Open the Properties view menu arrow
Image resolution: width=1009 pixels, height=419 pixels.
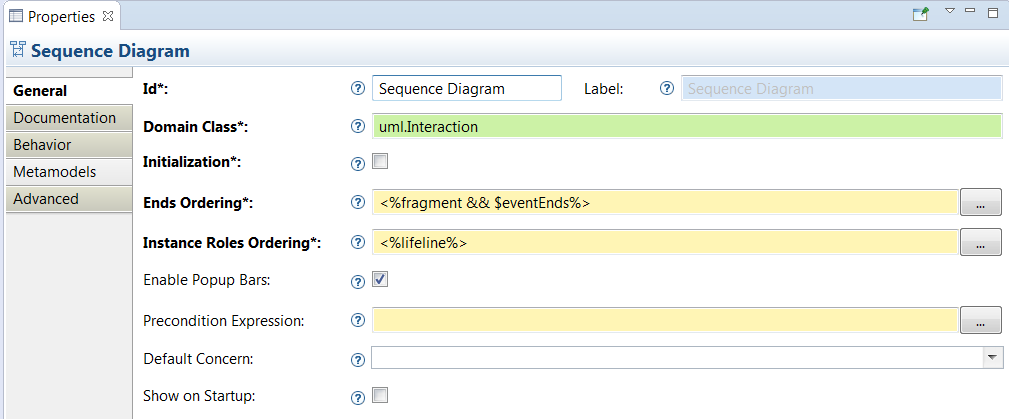(x=949, y=12)
